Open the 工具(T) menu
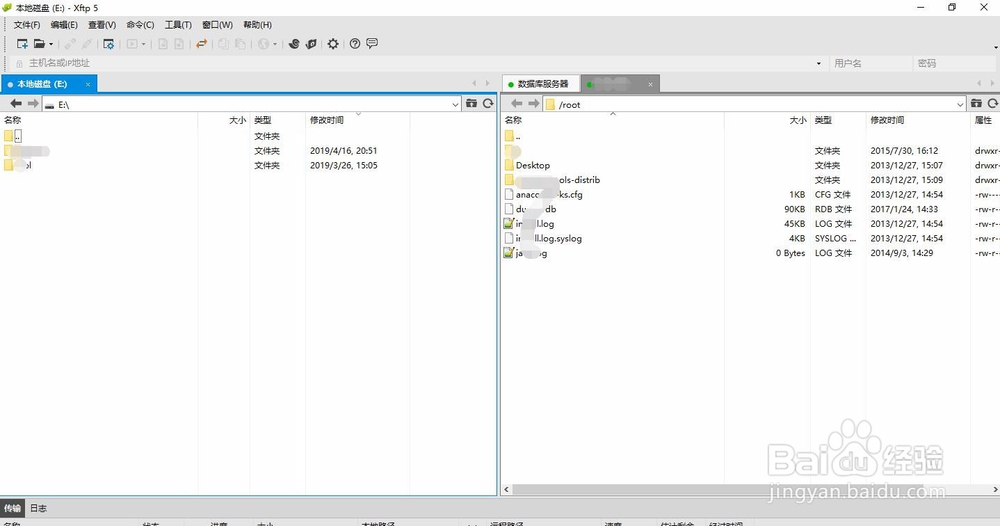The height and width of the screenshot is (526, 1000). tap(178, 25)
